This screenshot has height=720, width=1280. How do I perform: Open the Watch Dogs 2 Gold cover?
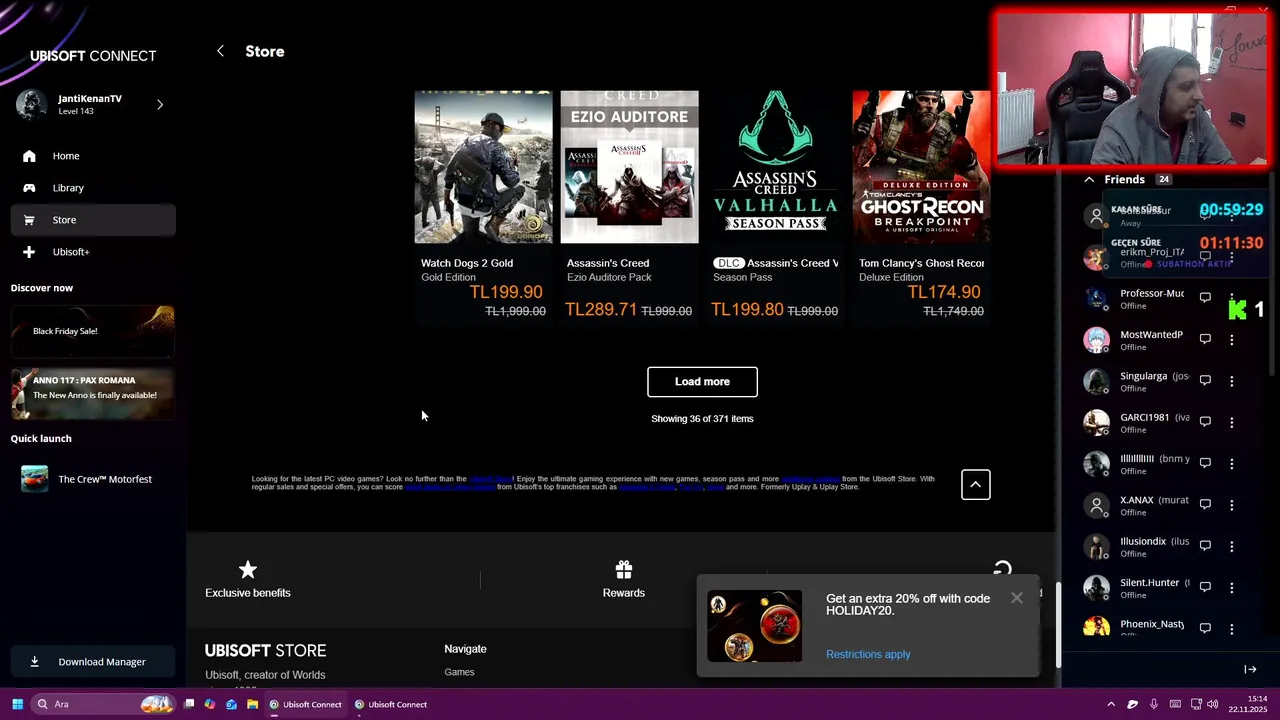483,167
